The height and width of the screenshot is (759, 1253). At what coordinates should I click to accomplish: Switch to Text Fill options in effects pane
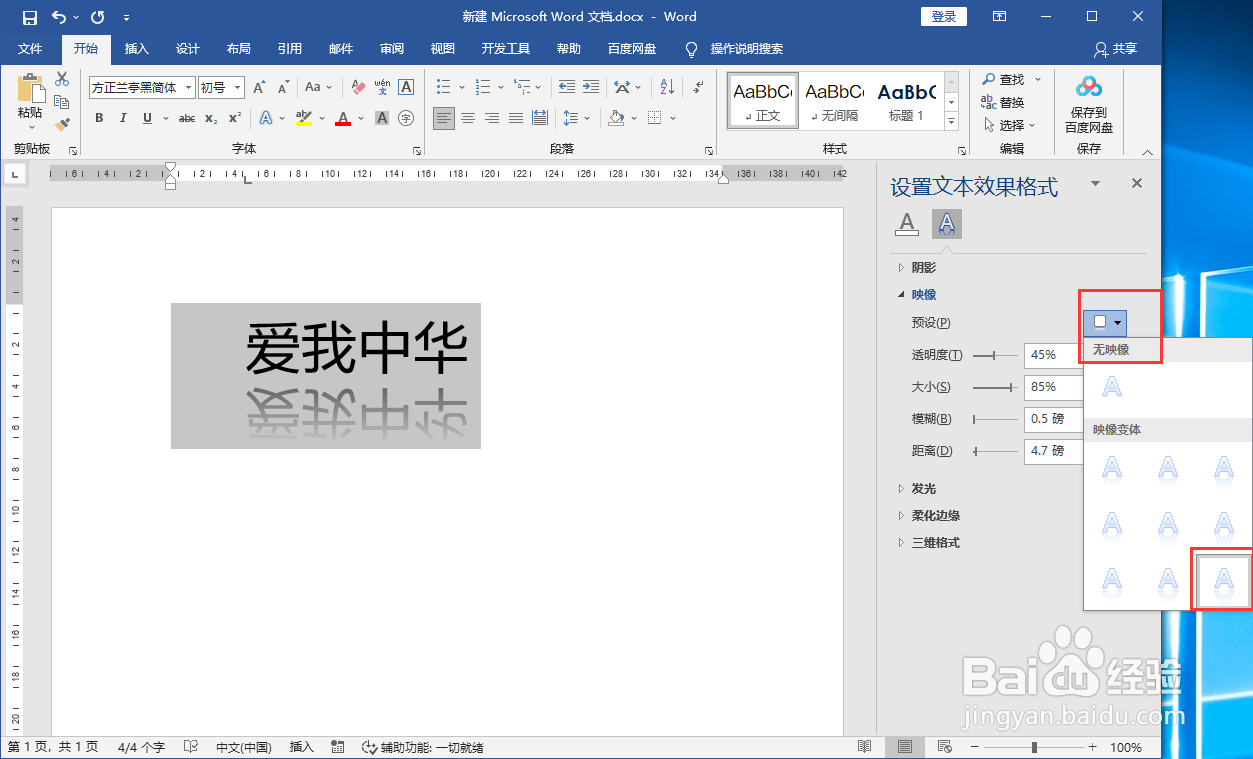[x=906, y=224]
